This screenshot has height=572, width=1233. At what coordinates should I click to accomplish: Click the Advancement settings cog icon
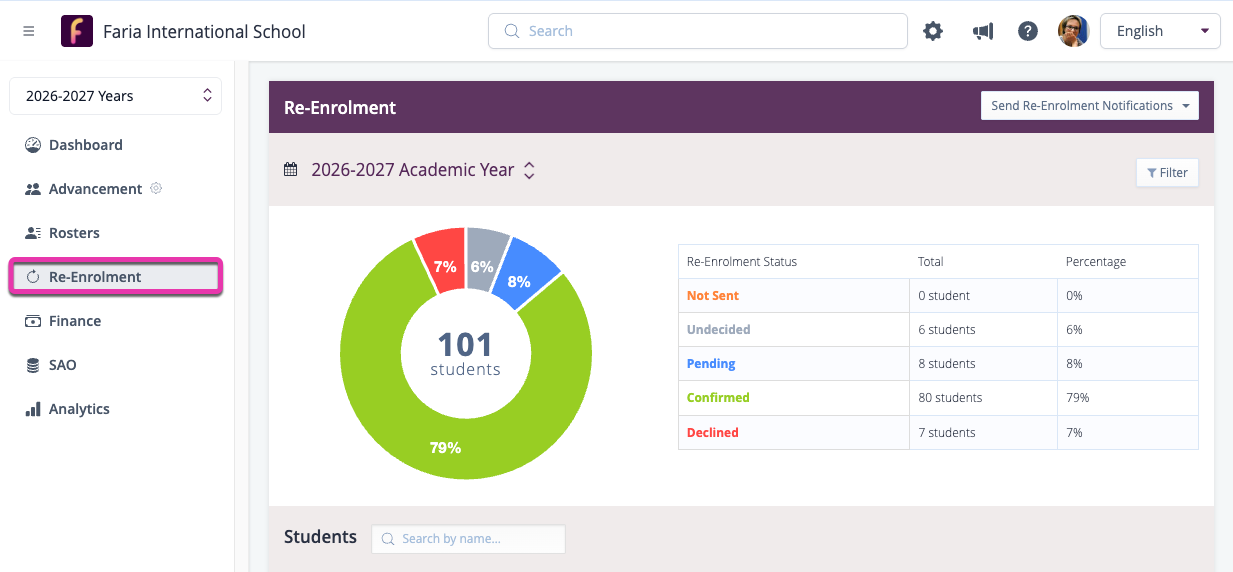pyautogui.click(x=156, y=188)
